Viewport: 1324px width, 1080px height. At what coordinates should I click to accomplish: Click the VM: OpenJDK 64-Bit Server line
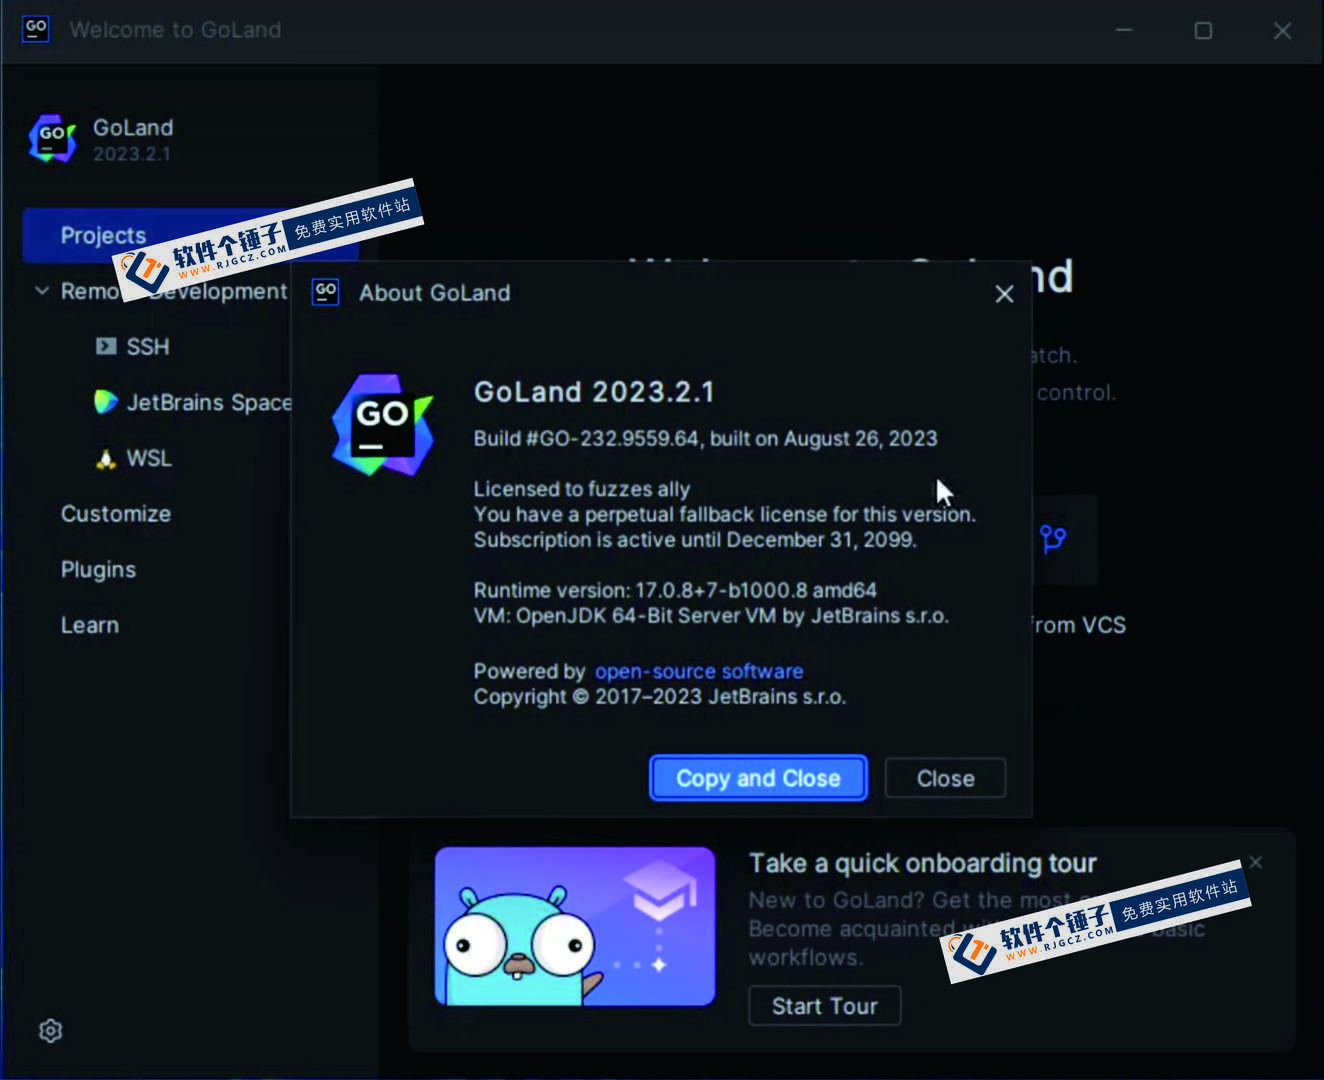(x=711, y=616)
